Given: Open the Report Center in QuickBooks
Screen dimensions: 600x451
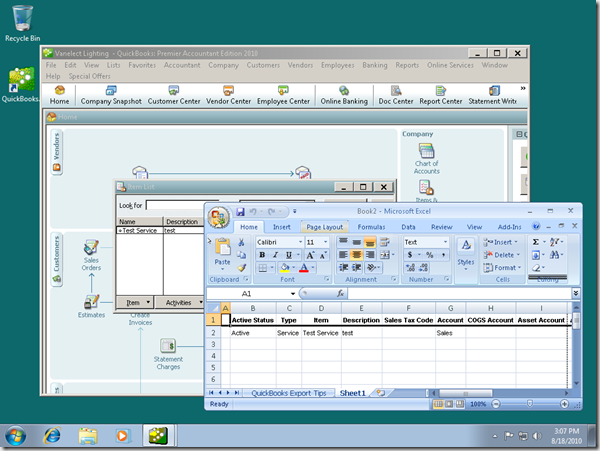Looking at the screenshot, I should 440,95.
